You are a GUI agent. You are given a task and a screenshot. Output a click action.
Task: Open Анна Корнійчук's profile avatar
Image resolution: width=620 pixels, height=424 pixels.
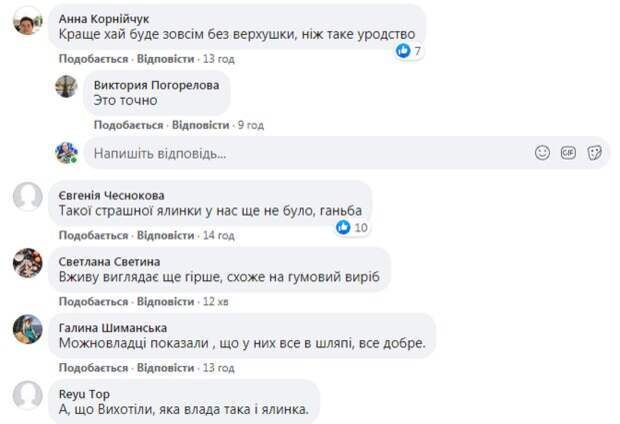pyautogui.click(x=28, y=21)
